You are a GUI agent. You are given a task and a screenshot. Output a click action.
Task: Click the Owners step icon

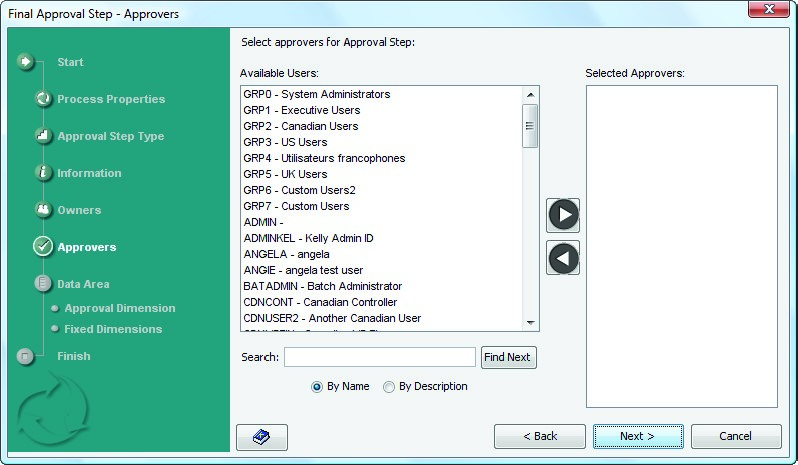pos(43,210)
